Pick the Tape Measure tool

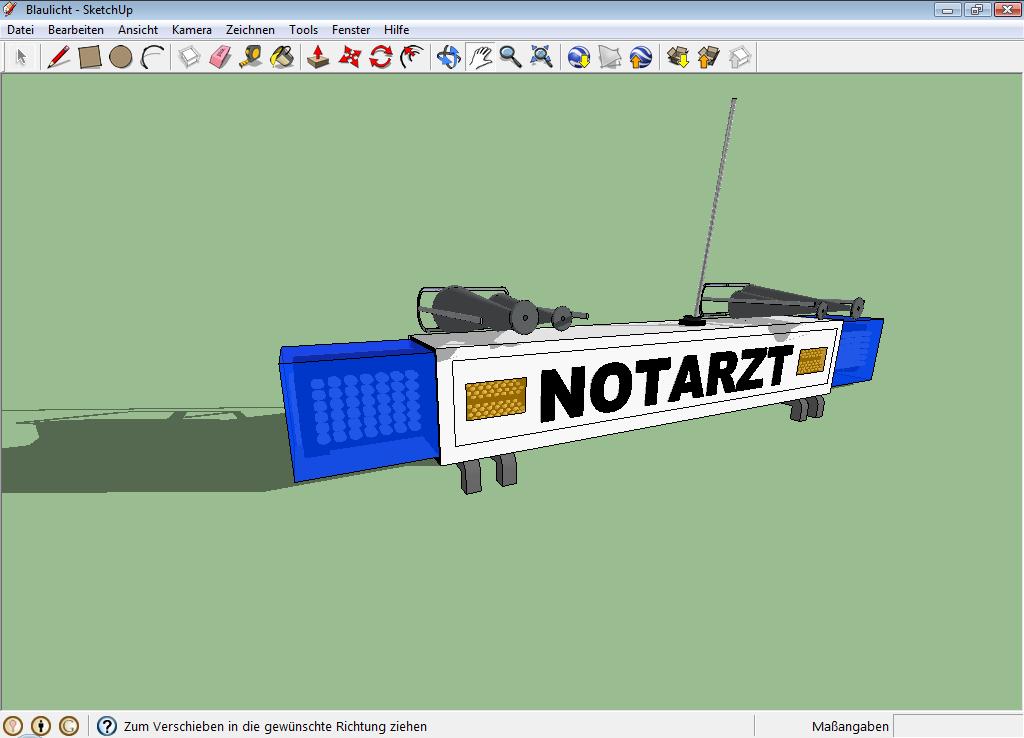pos(251,57)
